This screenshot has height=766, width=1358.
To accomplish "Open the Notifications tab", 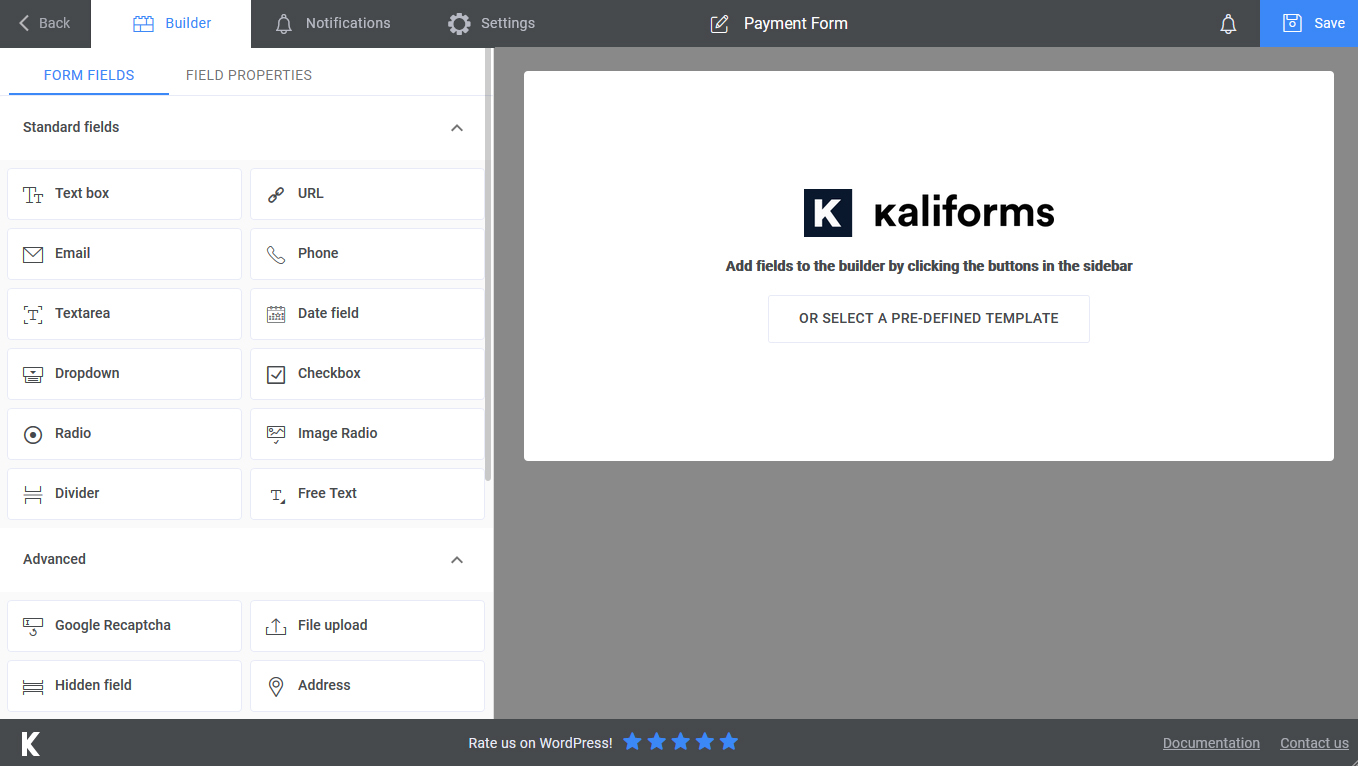I will 332,24.
